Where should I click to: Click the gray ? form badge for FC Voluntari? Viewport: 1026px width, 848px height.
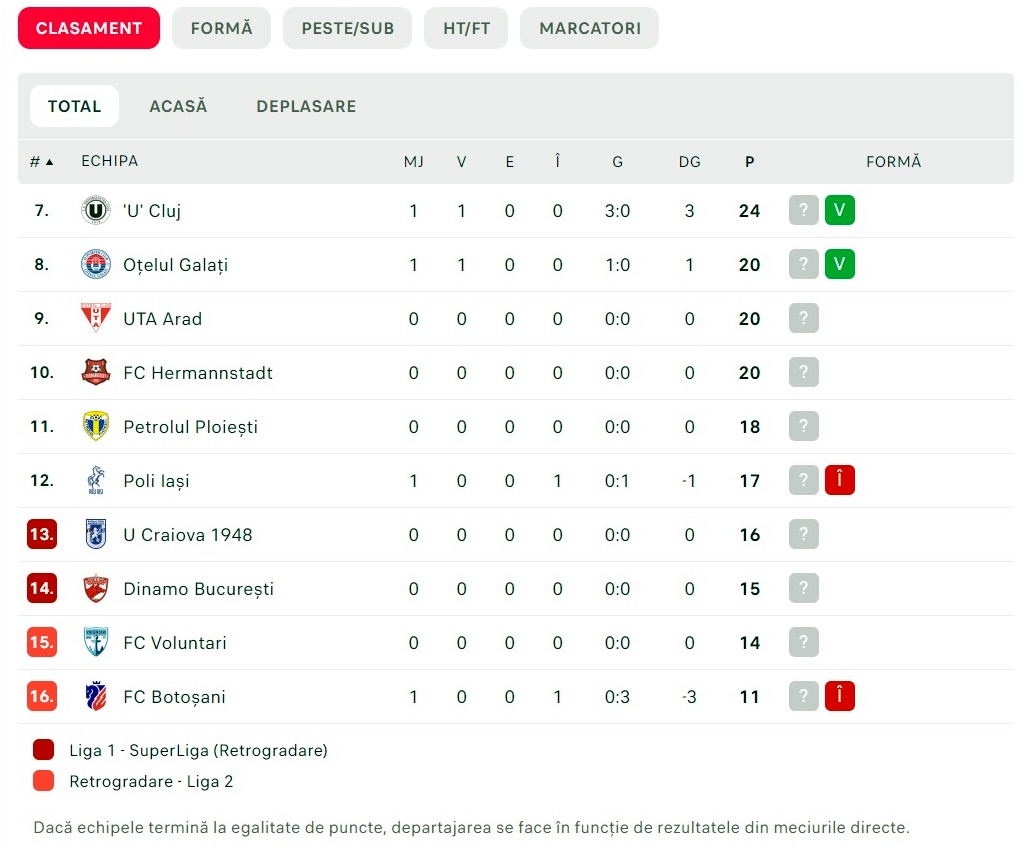tap(804, 643)
